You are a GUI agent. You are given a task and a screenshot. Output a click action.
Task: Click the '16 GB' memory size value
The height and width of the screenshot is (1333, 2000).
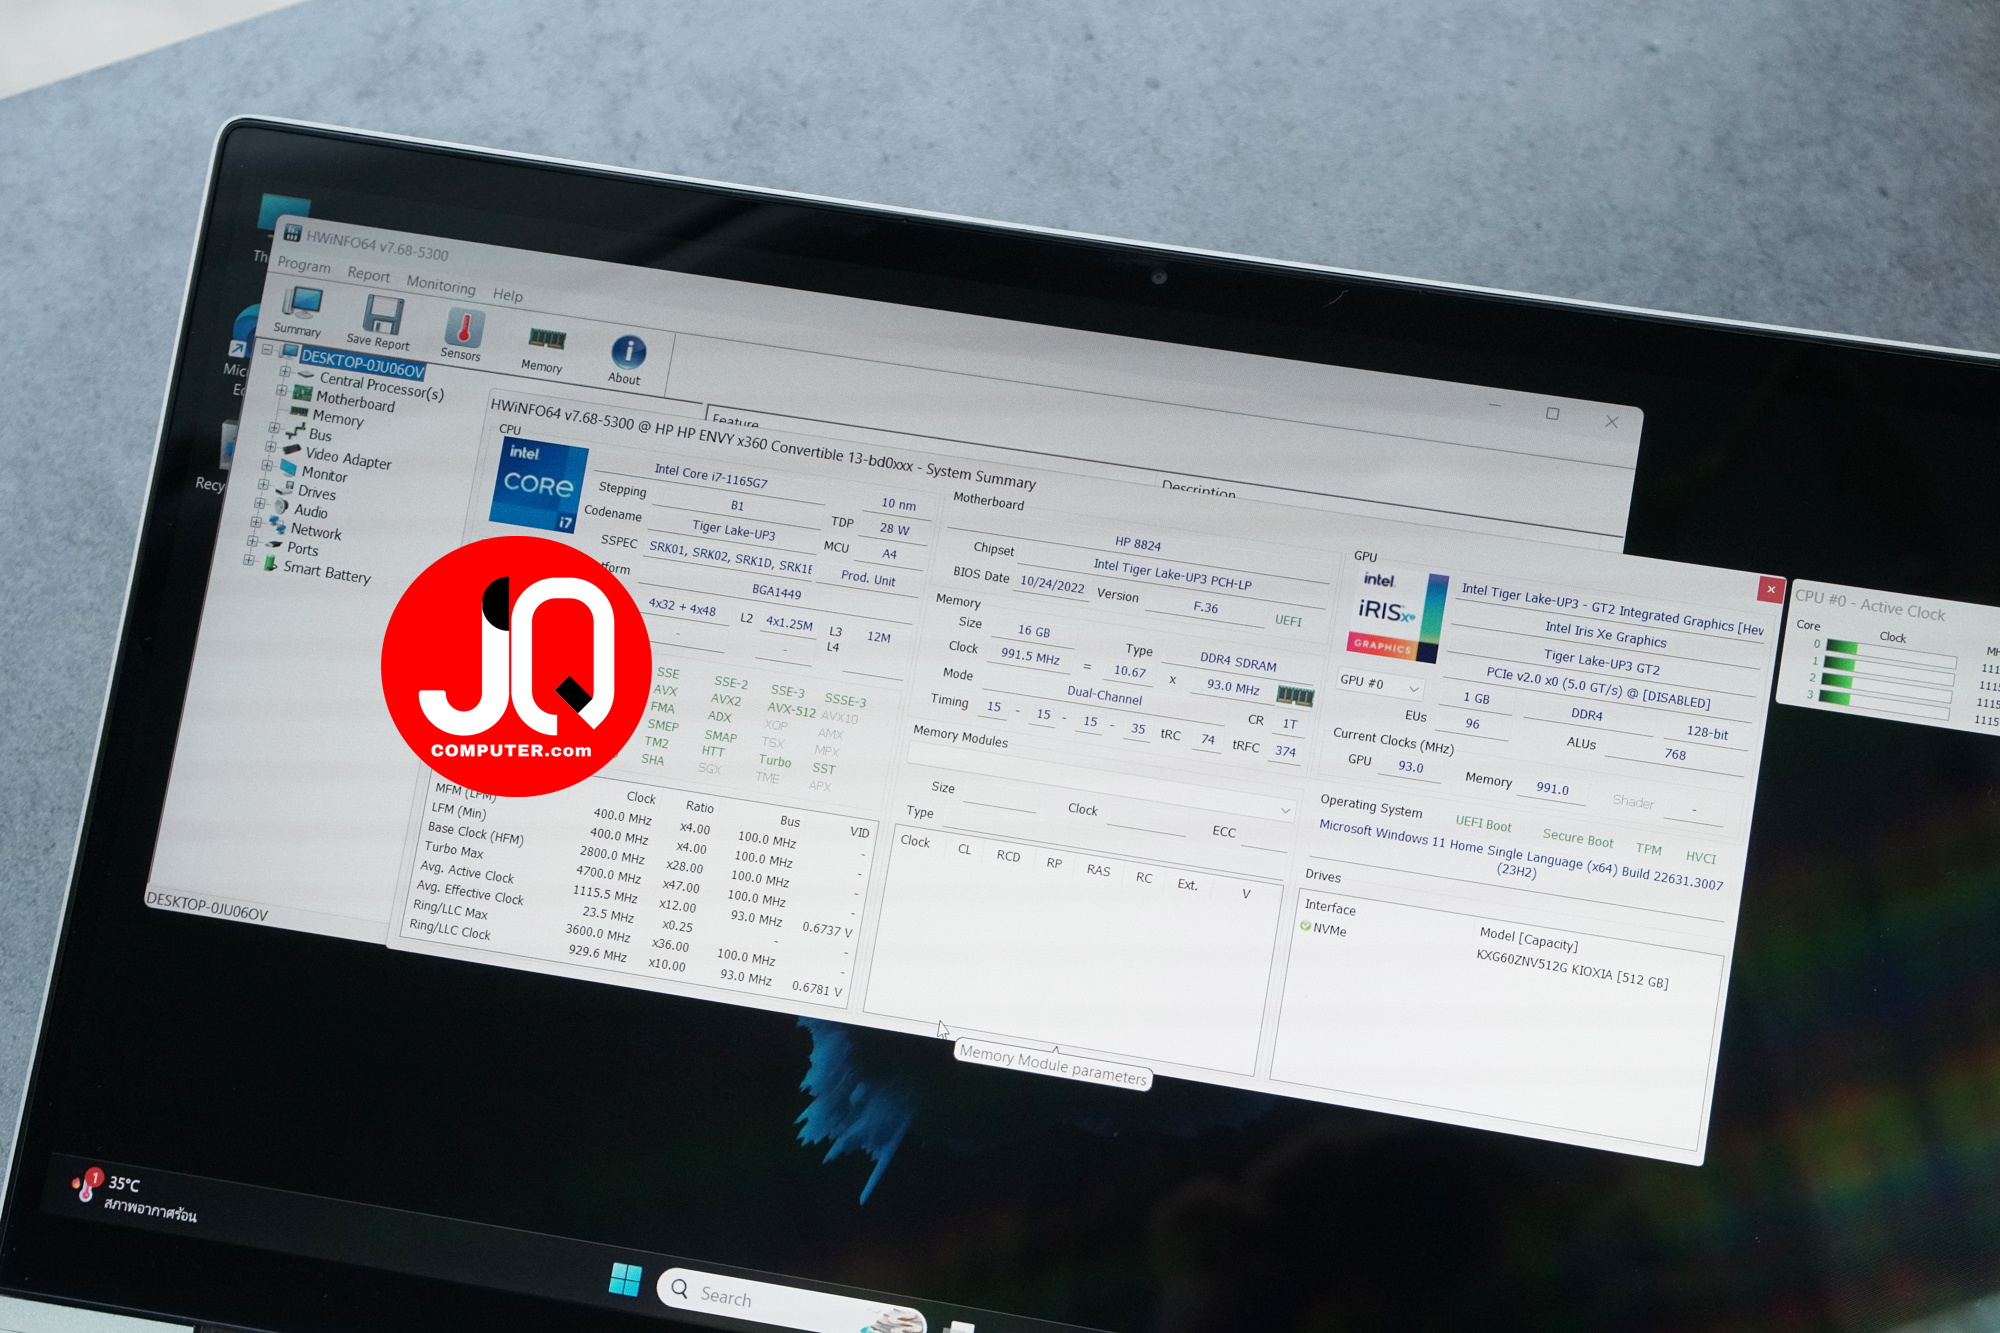(1034, 631)
